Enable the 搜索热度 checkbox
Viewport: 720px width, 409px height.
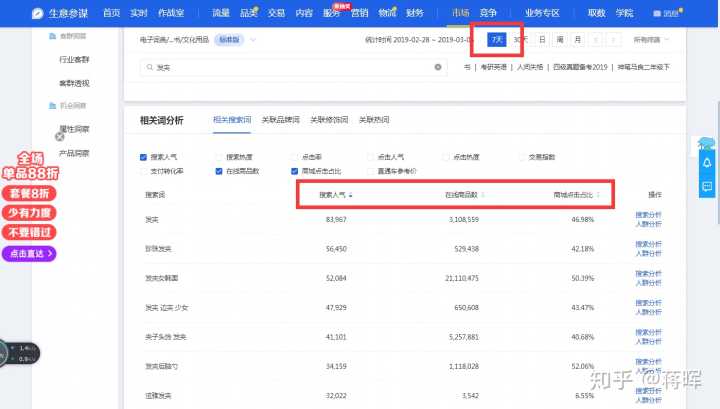coord(219,157)
